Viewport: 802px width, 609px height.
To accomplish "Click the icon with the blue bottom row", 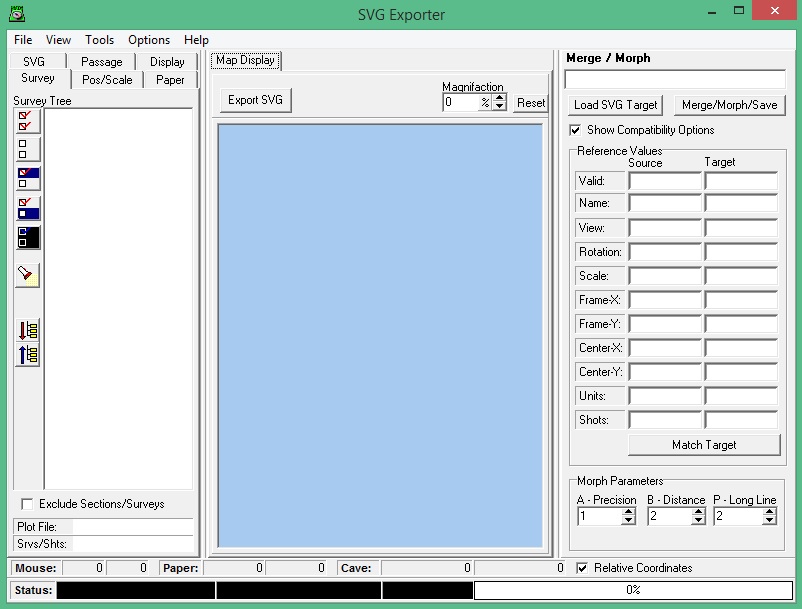I will tap(27, 208).
